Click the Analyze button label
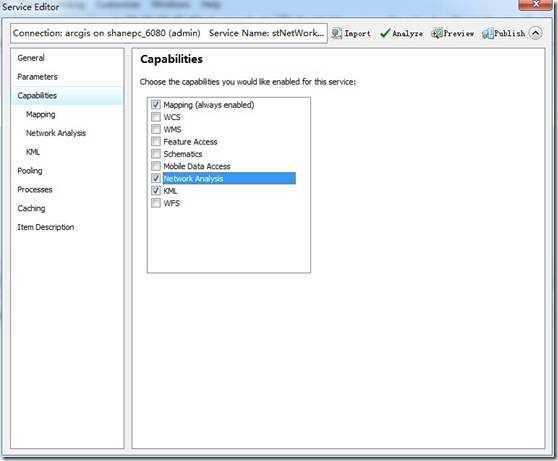 point(408,33)
